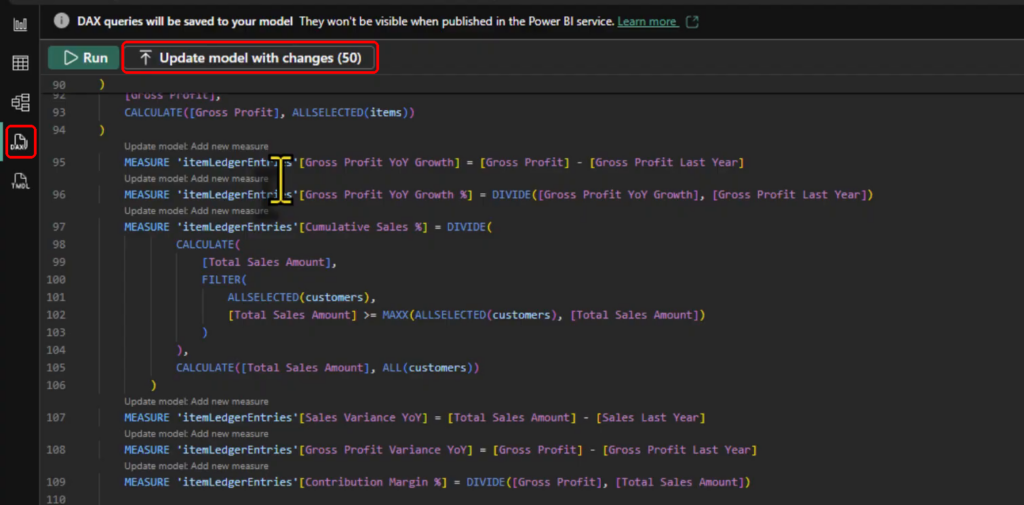Open the Report view in sidebar
This screenshot has height=505, width=1024.
[20, 25]
